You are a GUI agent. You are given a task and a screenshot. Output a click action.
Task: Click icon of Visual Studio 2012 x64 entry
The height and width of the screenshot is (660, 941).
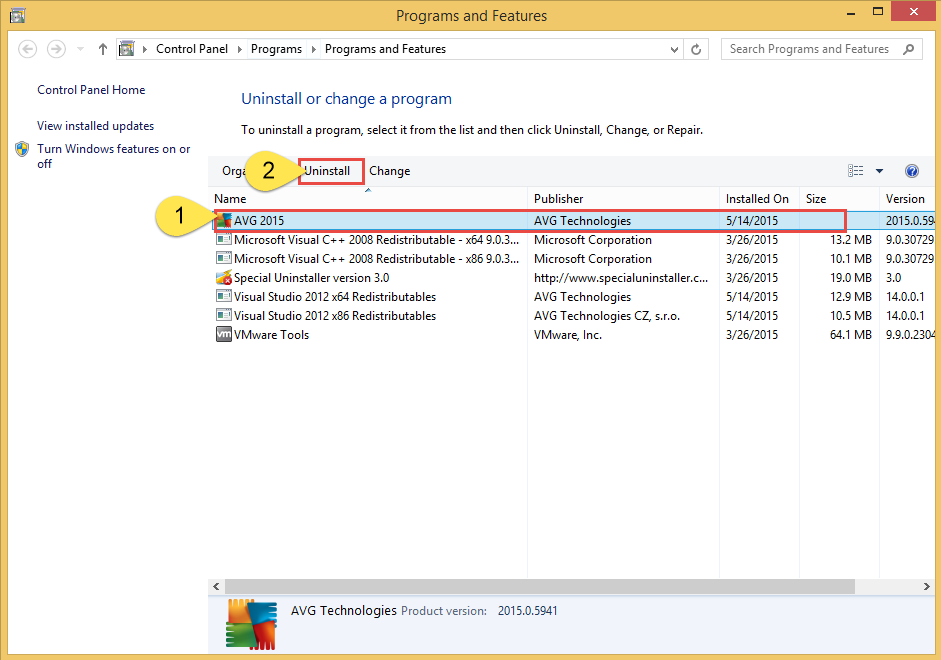[224, 297]
